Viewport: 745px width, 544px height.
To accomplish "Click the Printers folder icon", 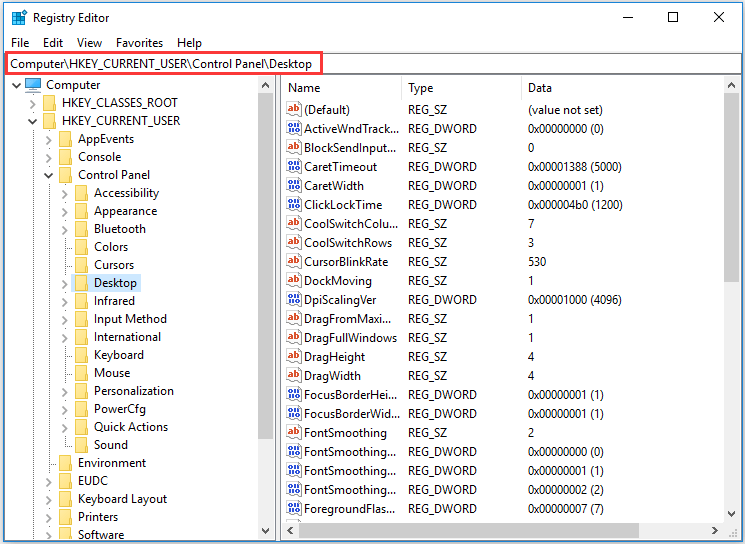I will [x=66, y=517].
